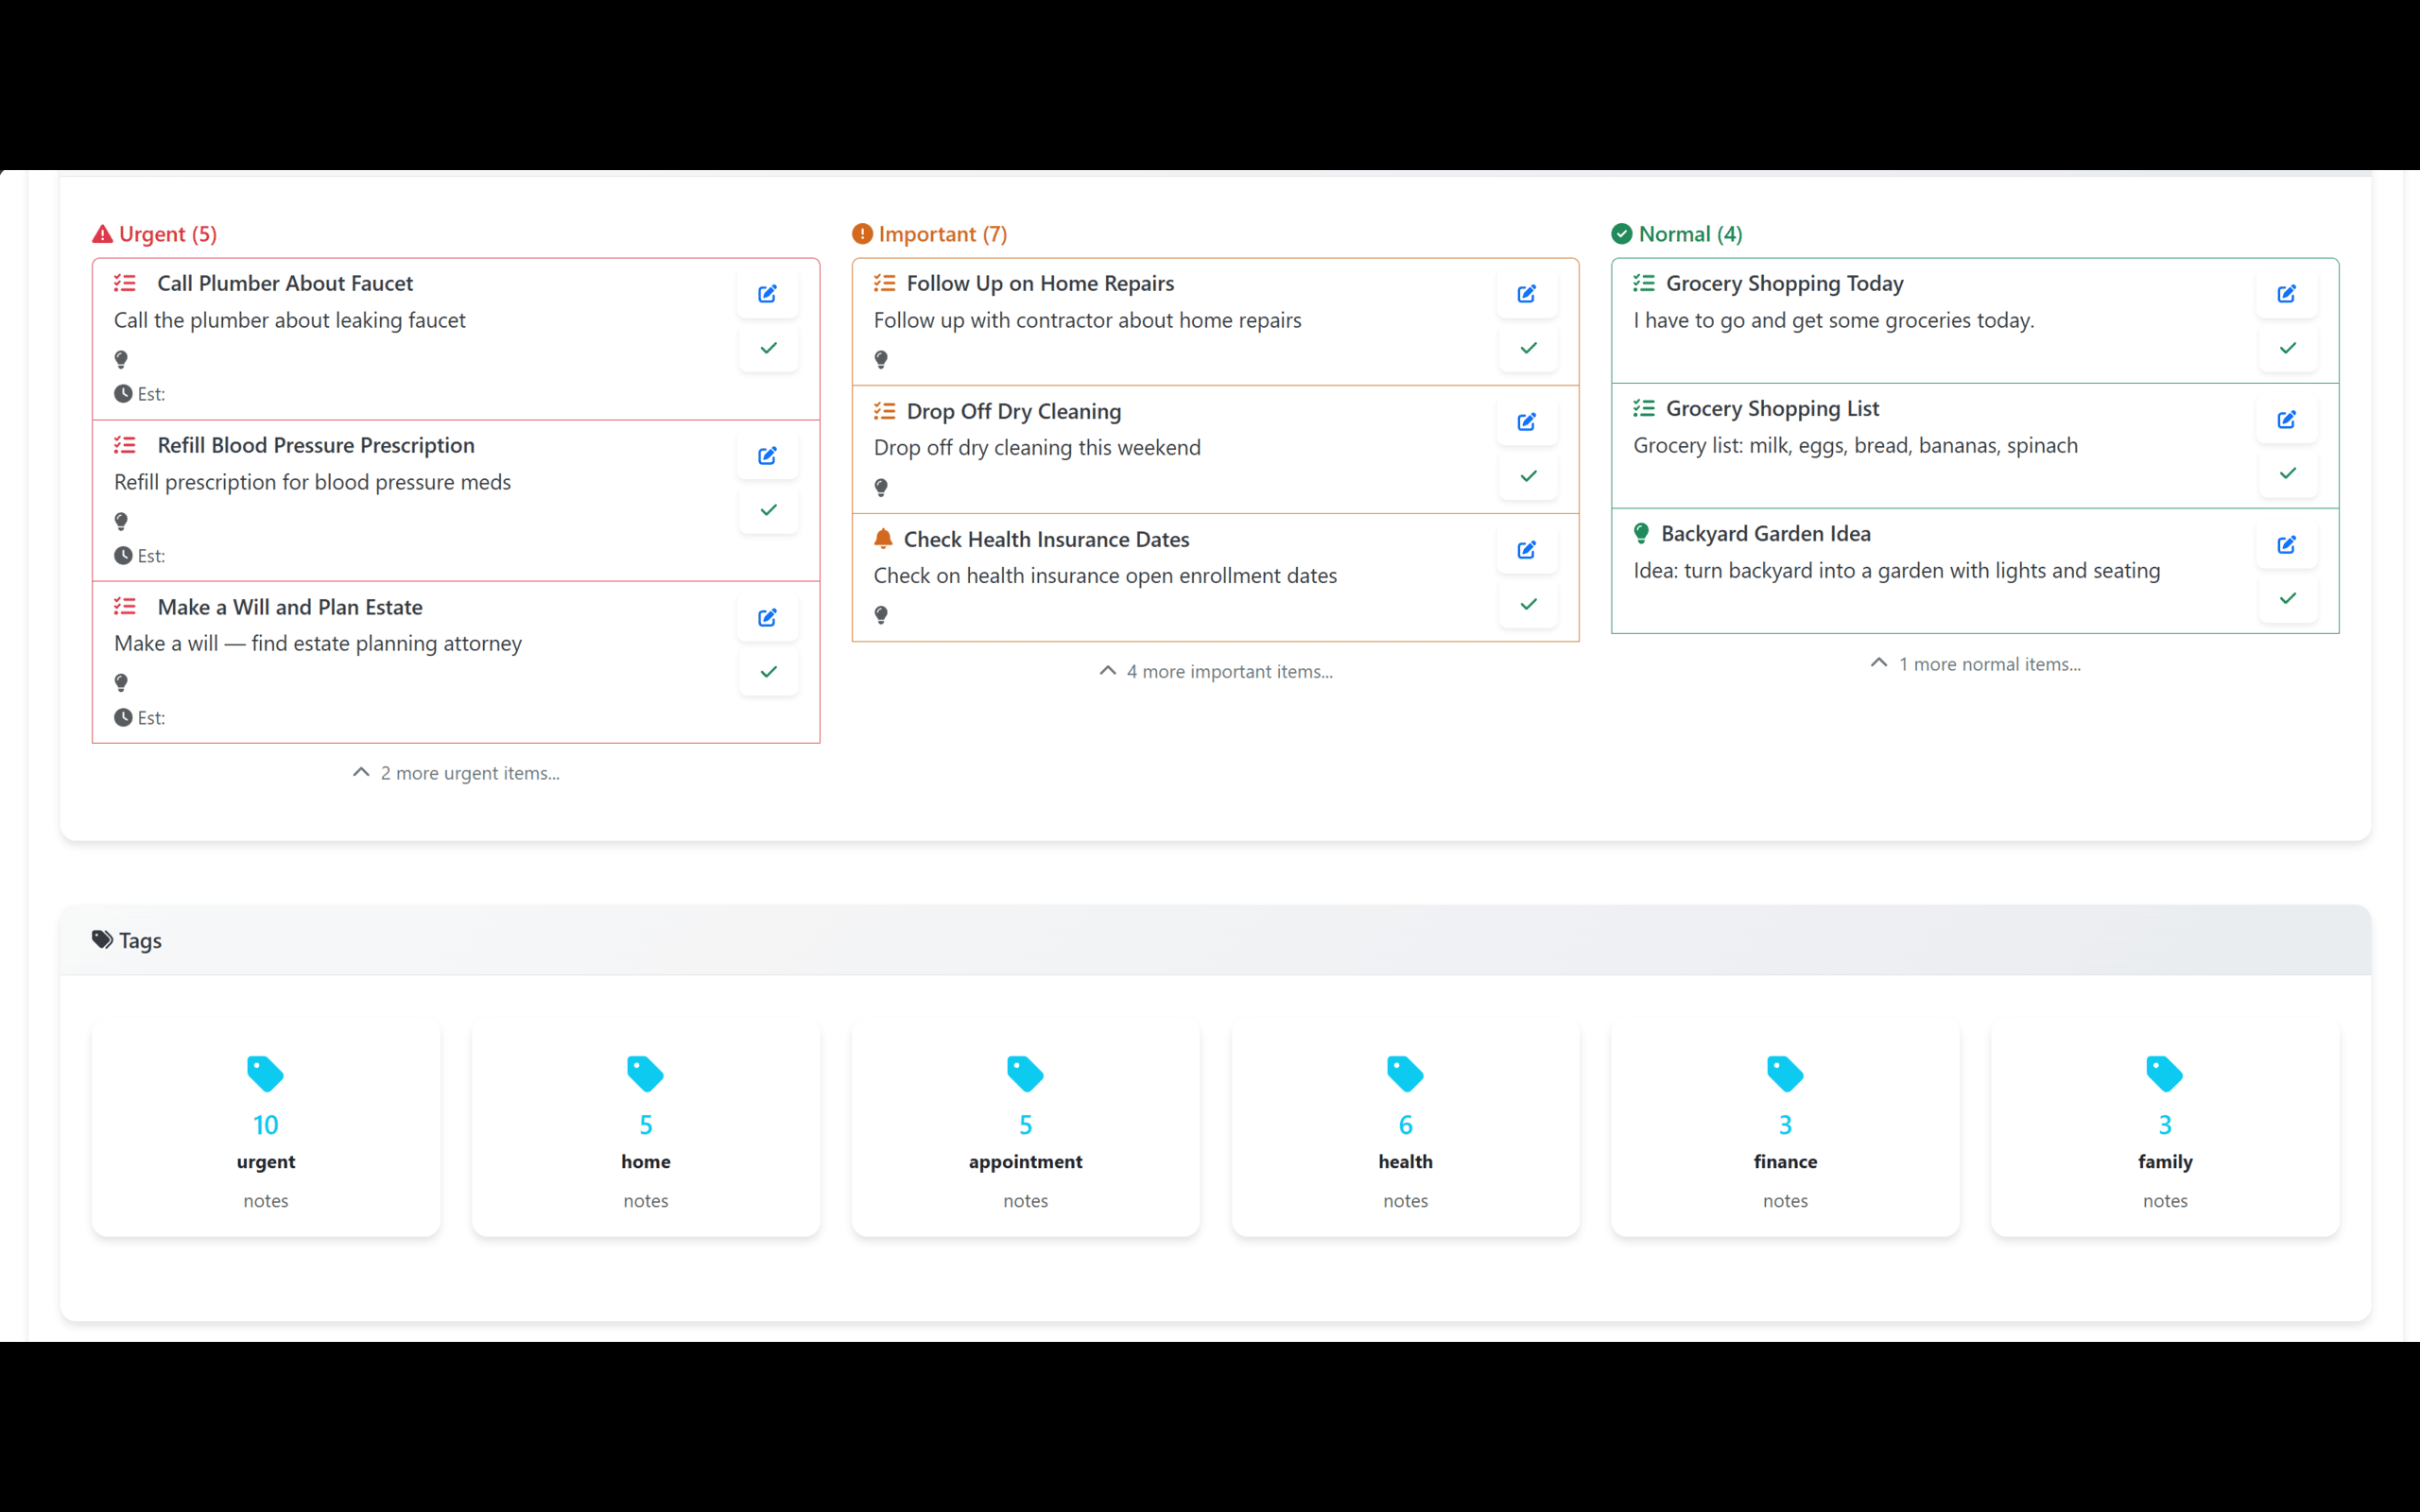Open the urgent tag card
Screen dimensions: 2420x1512
(266, 1128)
